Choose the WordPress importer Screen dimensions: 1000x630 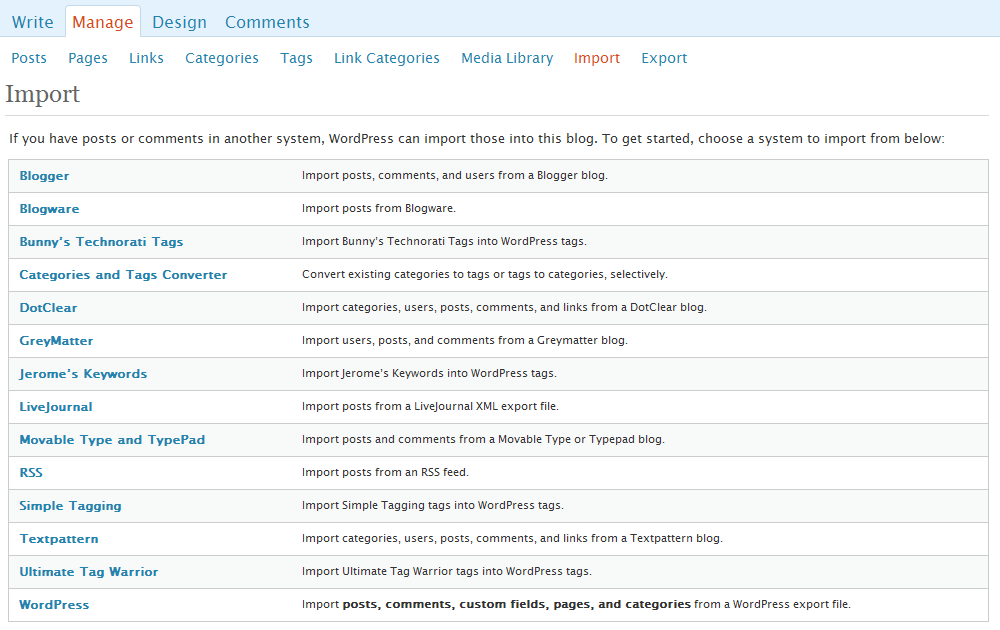coord(54,605)
